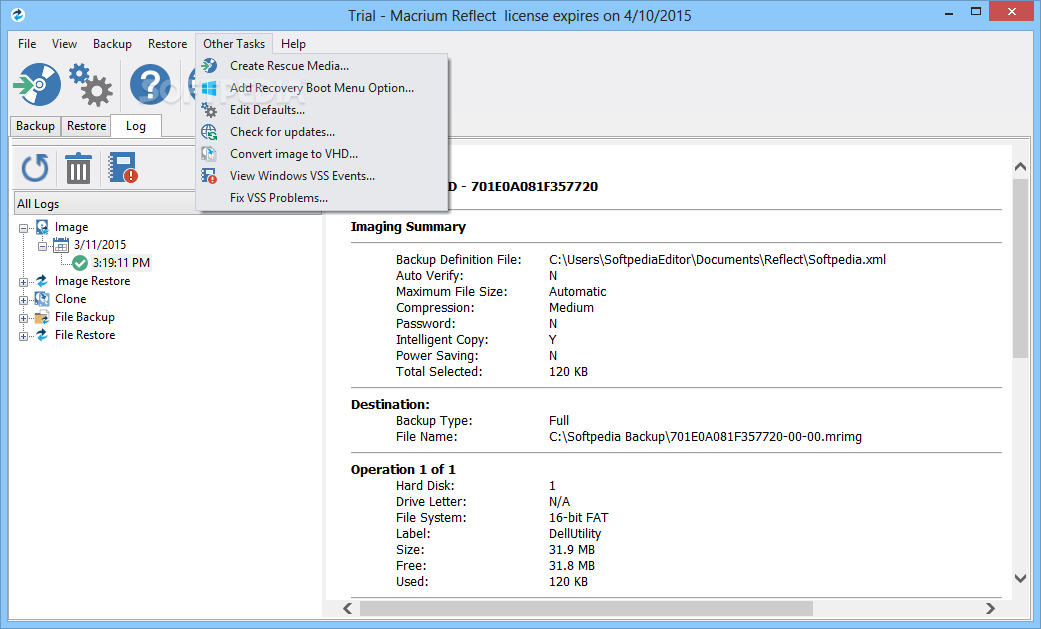The height and width of the screenshot is (629, 1041).
Task: Click the Convert image to VHD icon
Action: (209, 153)
